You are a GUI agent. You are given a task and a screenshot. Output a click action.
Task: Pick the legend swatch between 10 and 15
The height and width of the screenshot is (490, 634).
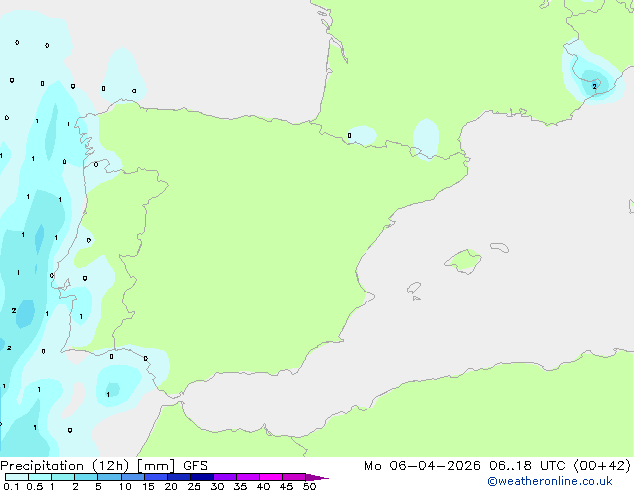pyautogui.click(x=132, y=477)
